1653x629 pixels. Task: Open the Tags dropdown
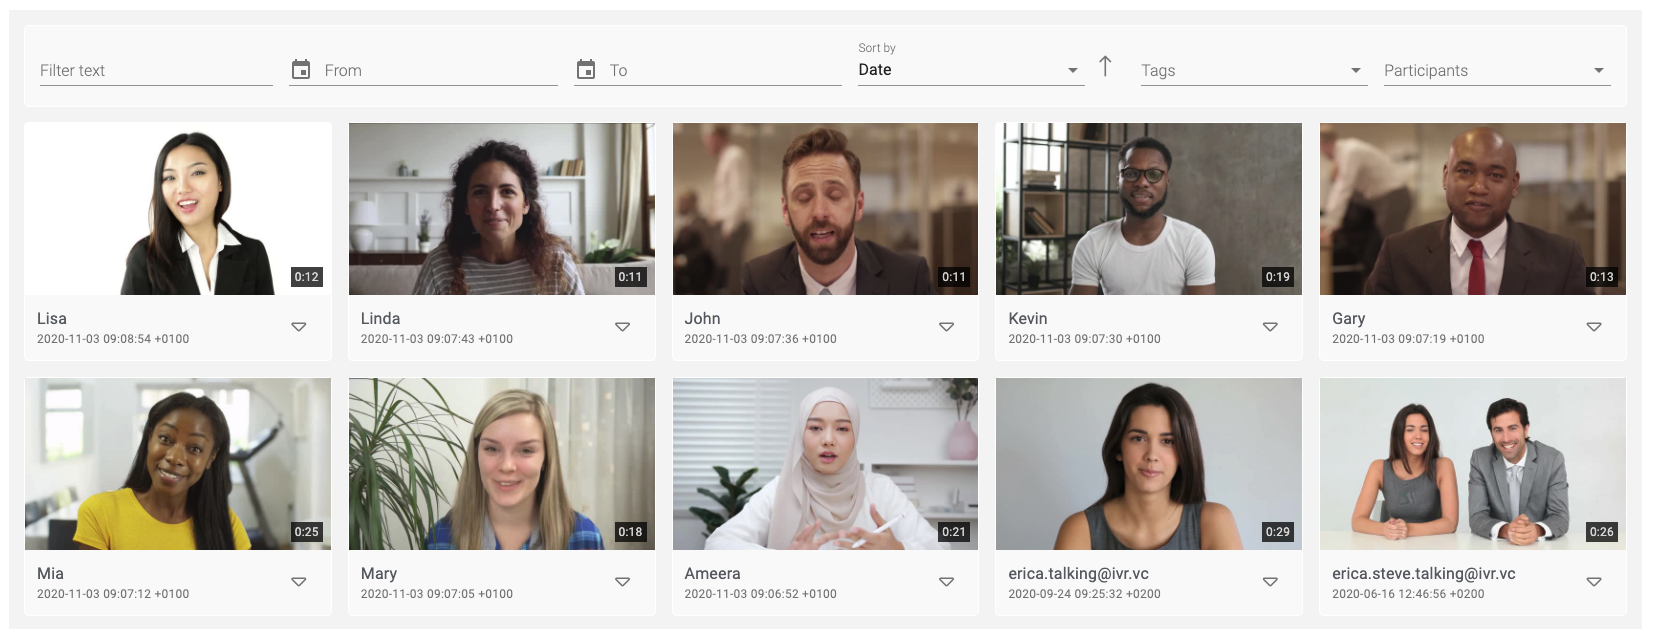pos(1253,70)
